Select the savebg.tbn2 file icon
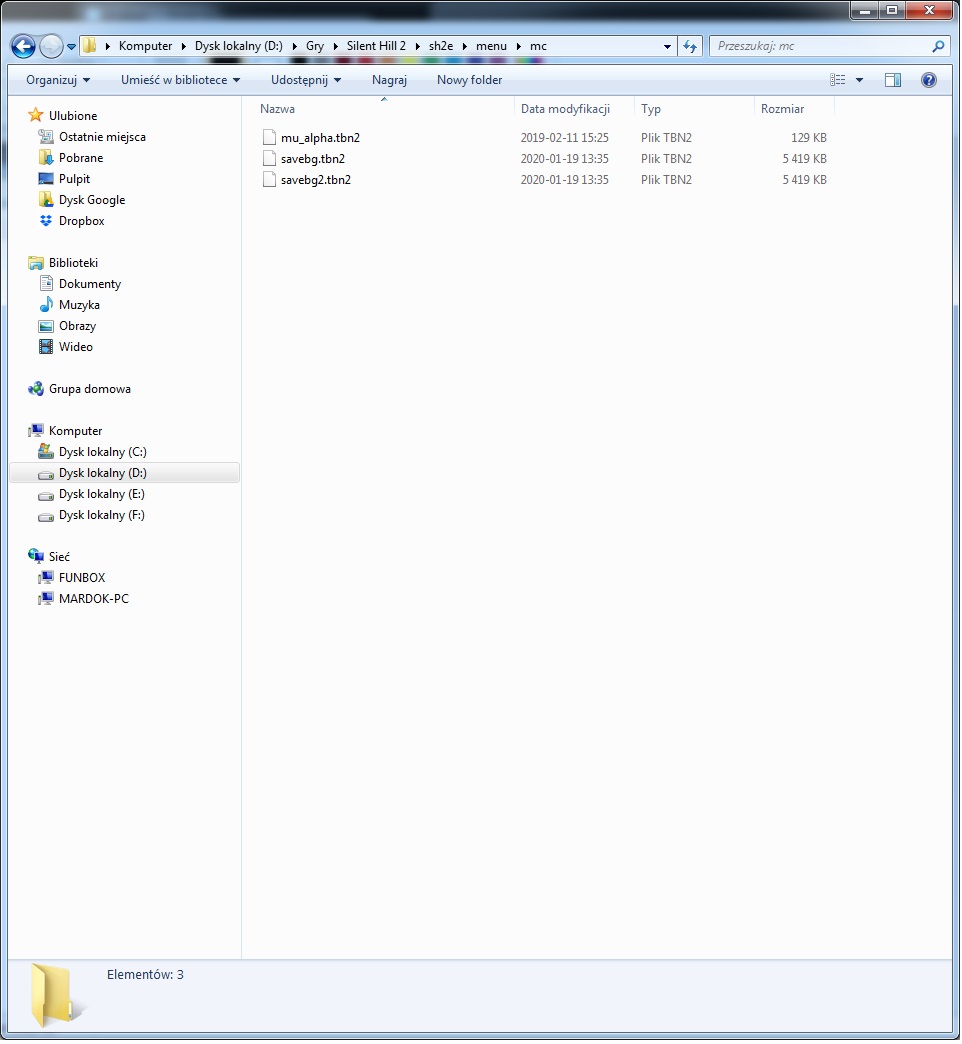This screenshot has height=1044, width=962. click(x=269, y=158)
